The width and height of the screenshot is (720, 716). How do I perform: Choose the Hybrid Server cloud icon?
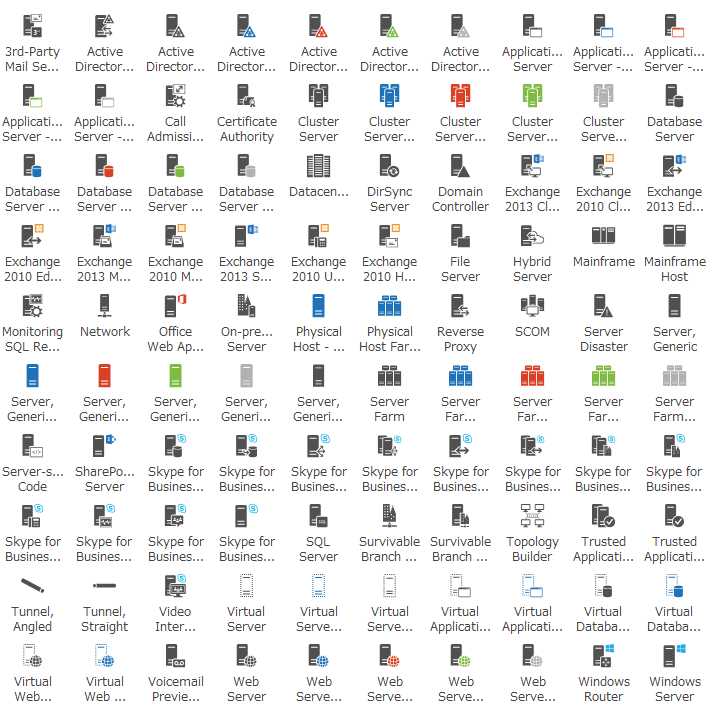pyautogui.click(x=532, y=237)
